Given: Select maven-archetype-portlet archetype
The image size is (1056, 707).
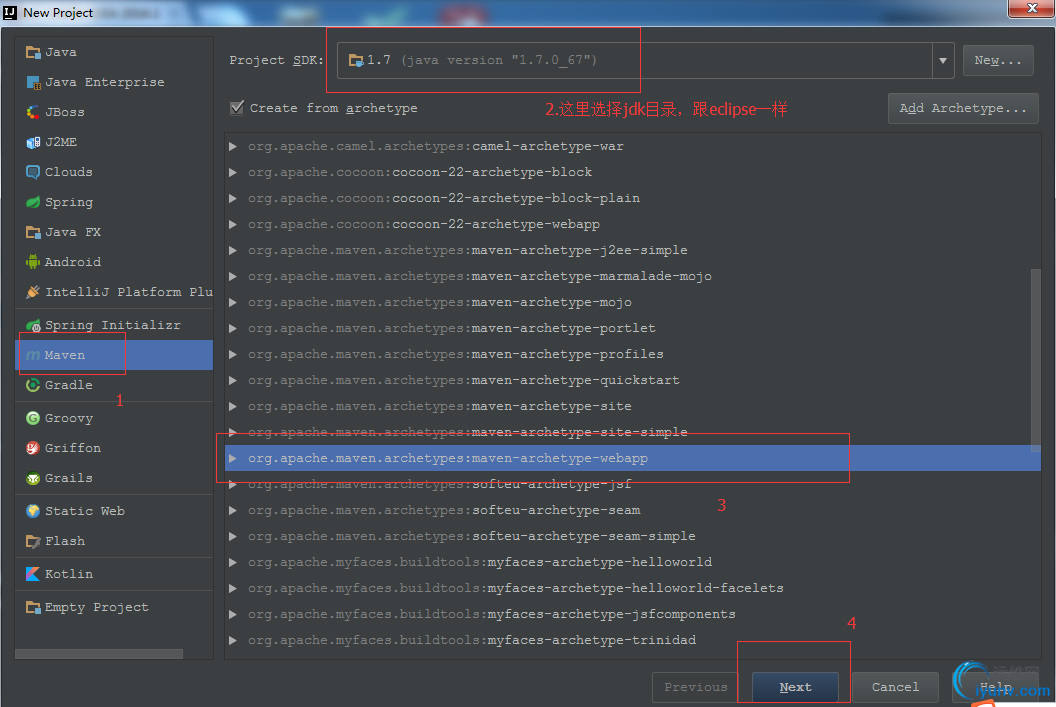Looking at the screenshot, I should coord(632,329).
